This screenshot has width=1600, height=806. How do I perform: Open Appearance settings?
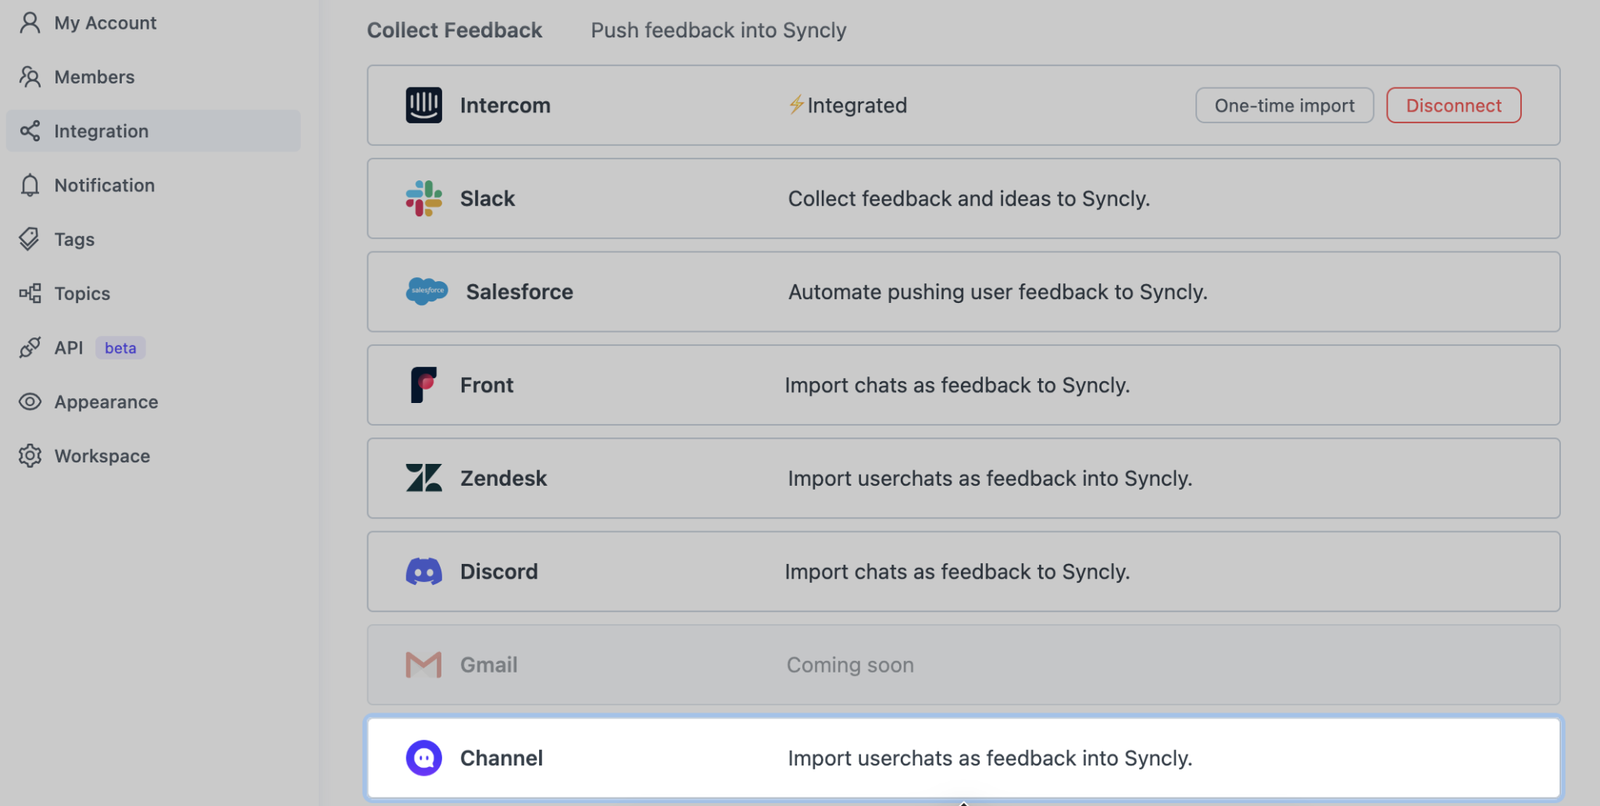[105, 402]
